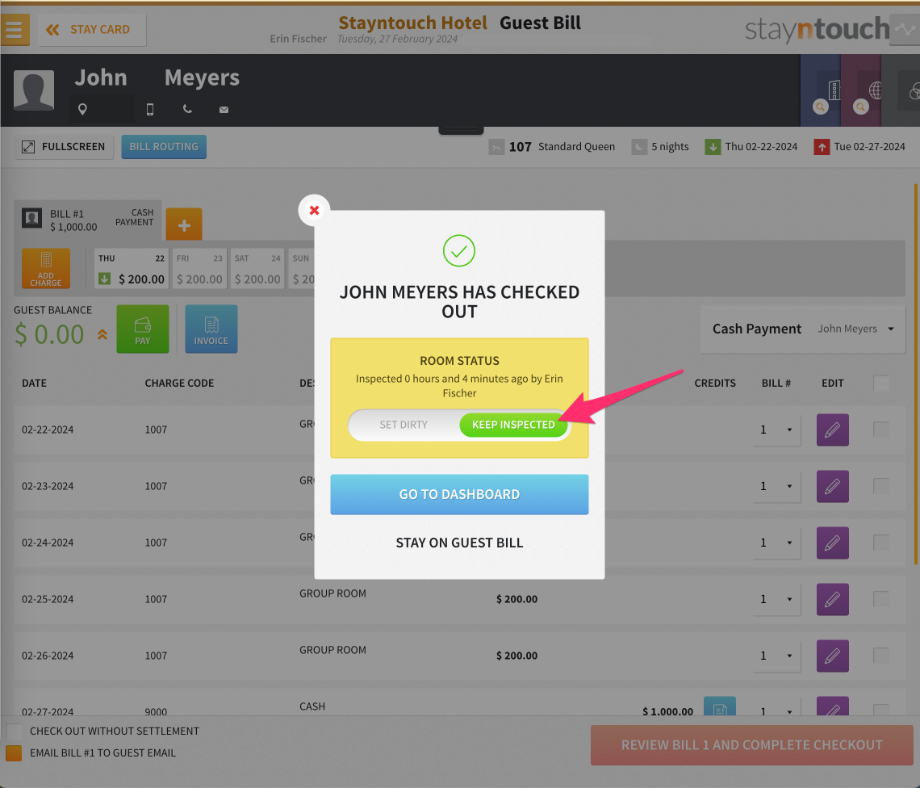Click charge code 9000
This screenshot has width=920, height=788.
pos(156,711)
